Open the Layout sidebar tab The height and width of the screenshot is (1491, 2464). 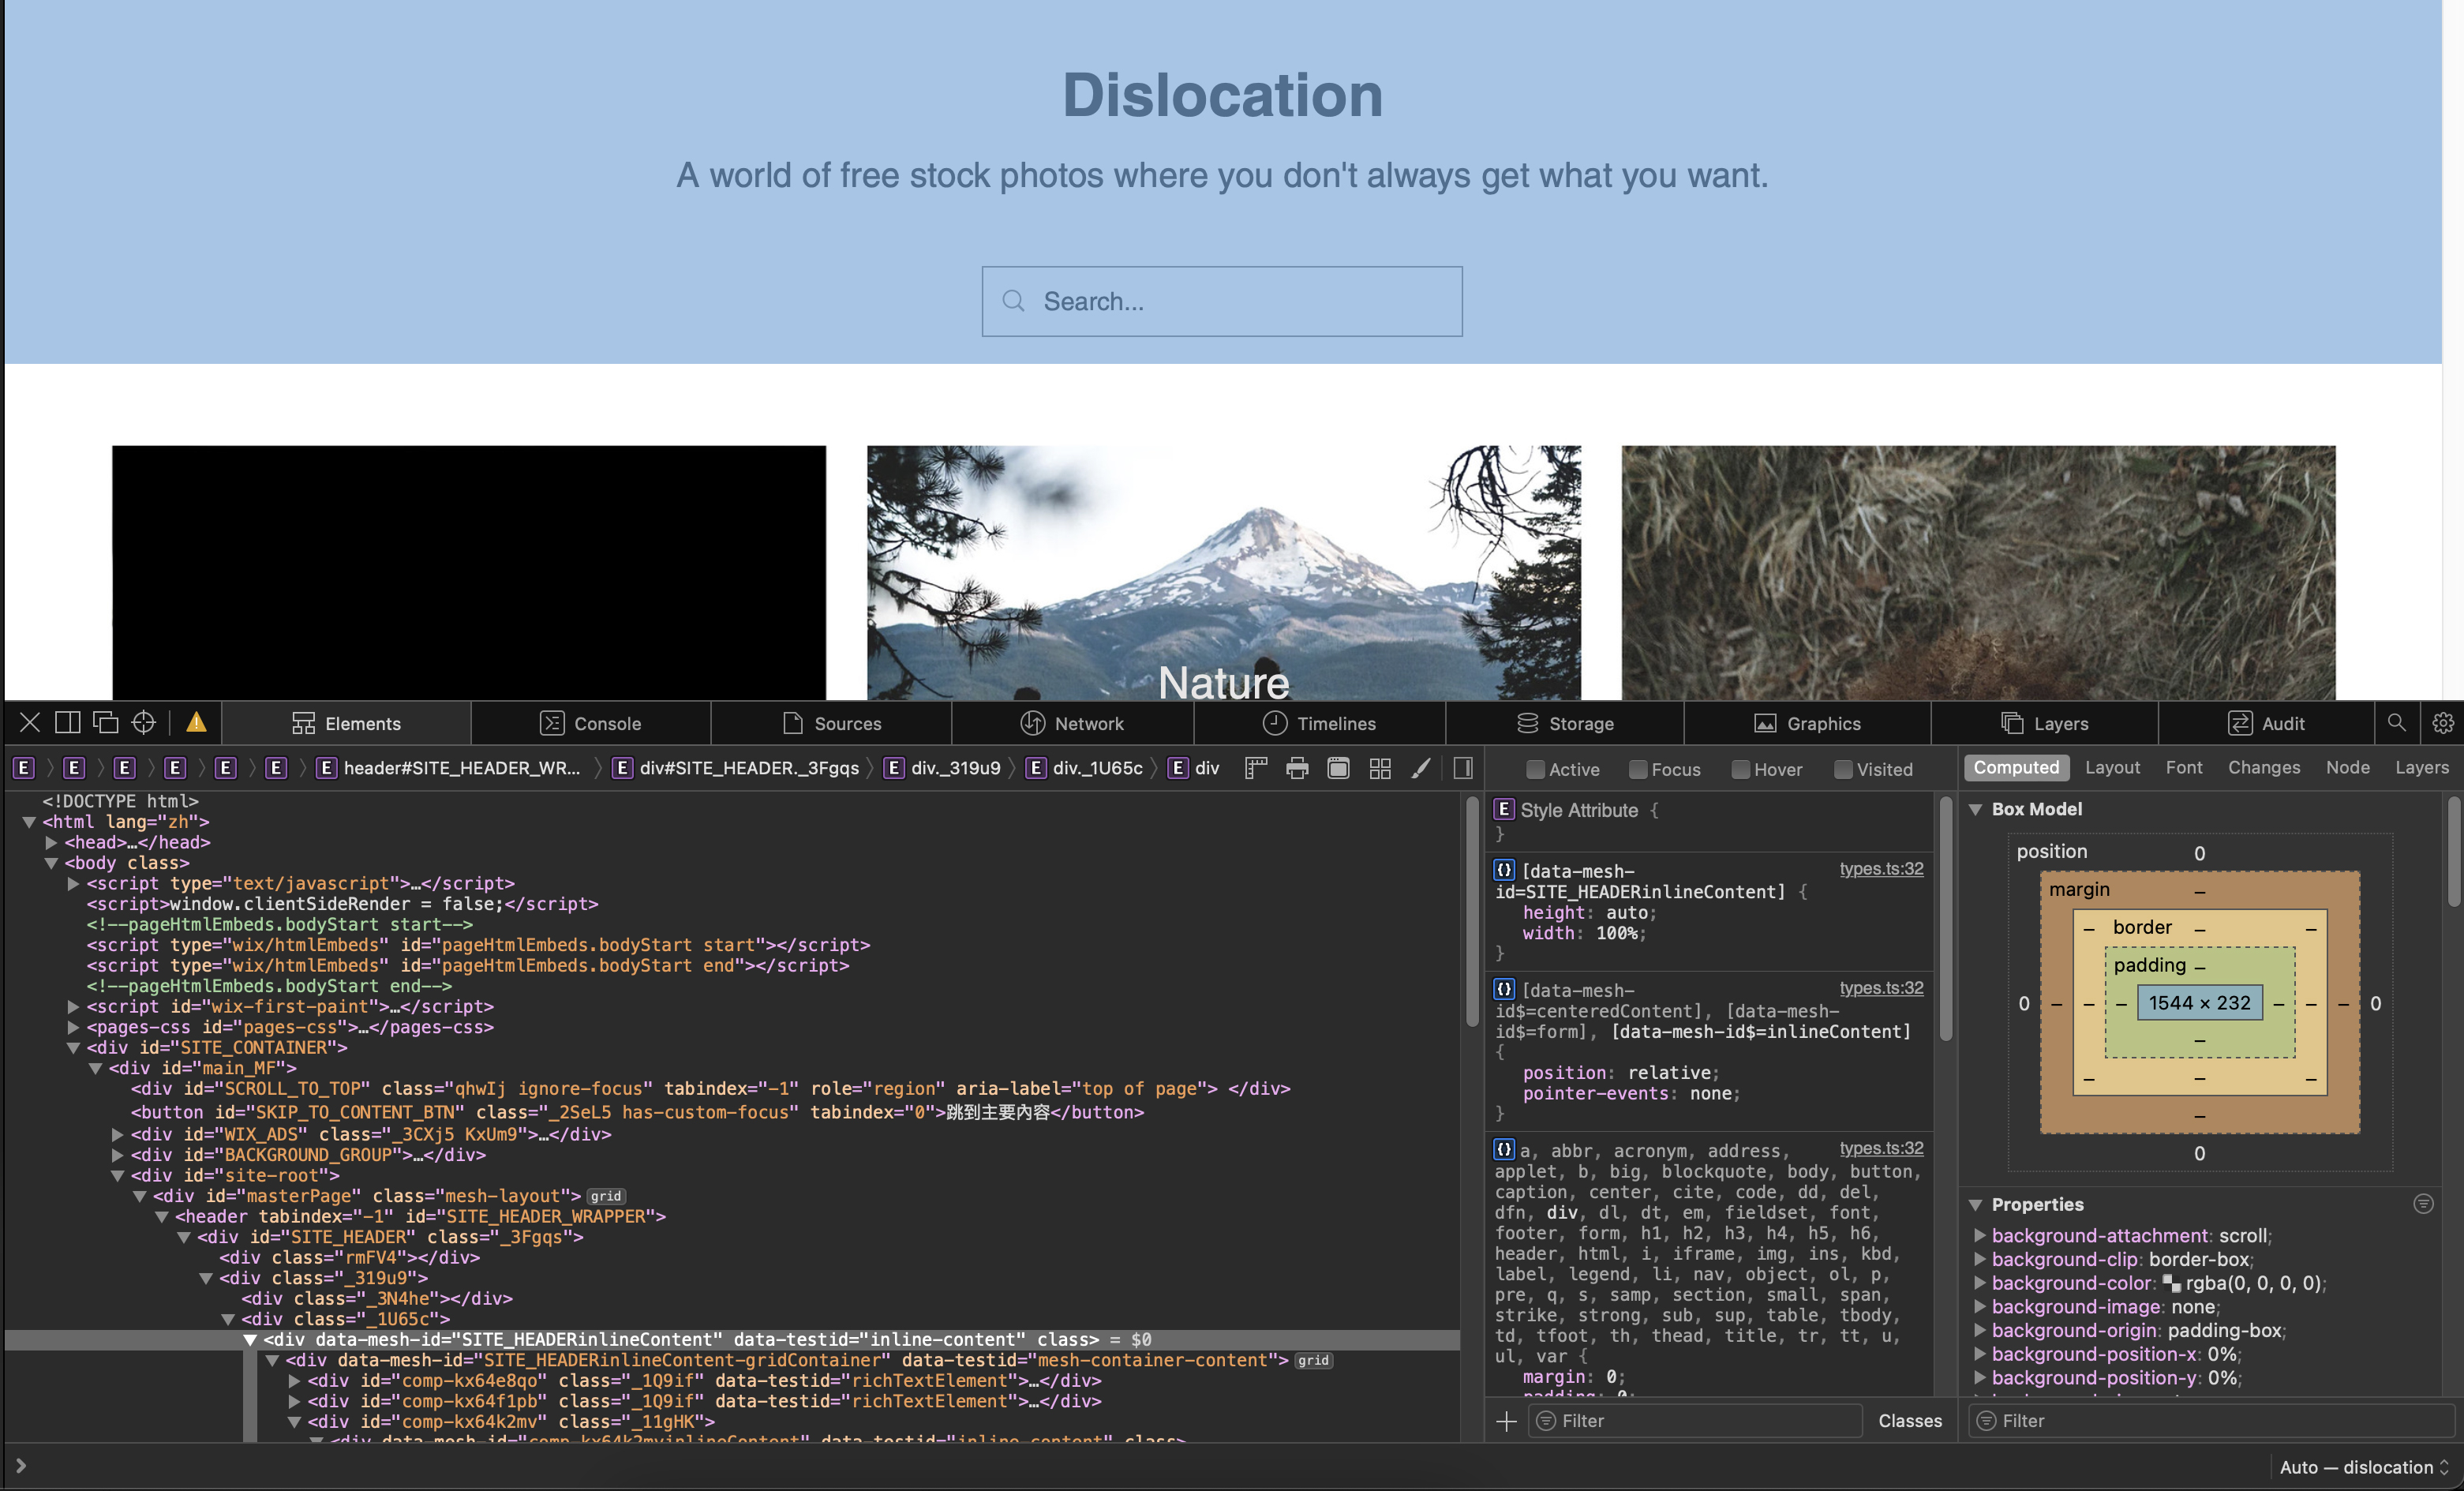2112,768
